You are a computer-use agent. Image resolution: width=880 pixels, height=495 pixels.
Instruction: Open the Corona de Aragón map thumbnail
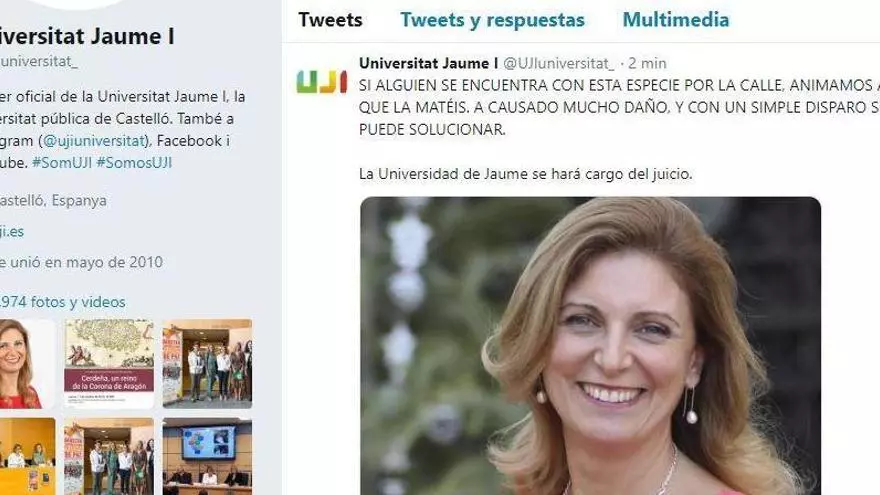(x=109, y=364)
